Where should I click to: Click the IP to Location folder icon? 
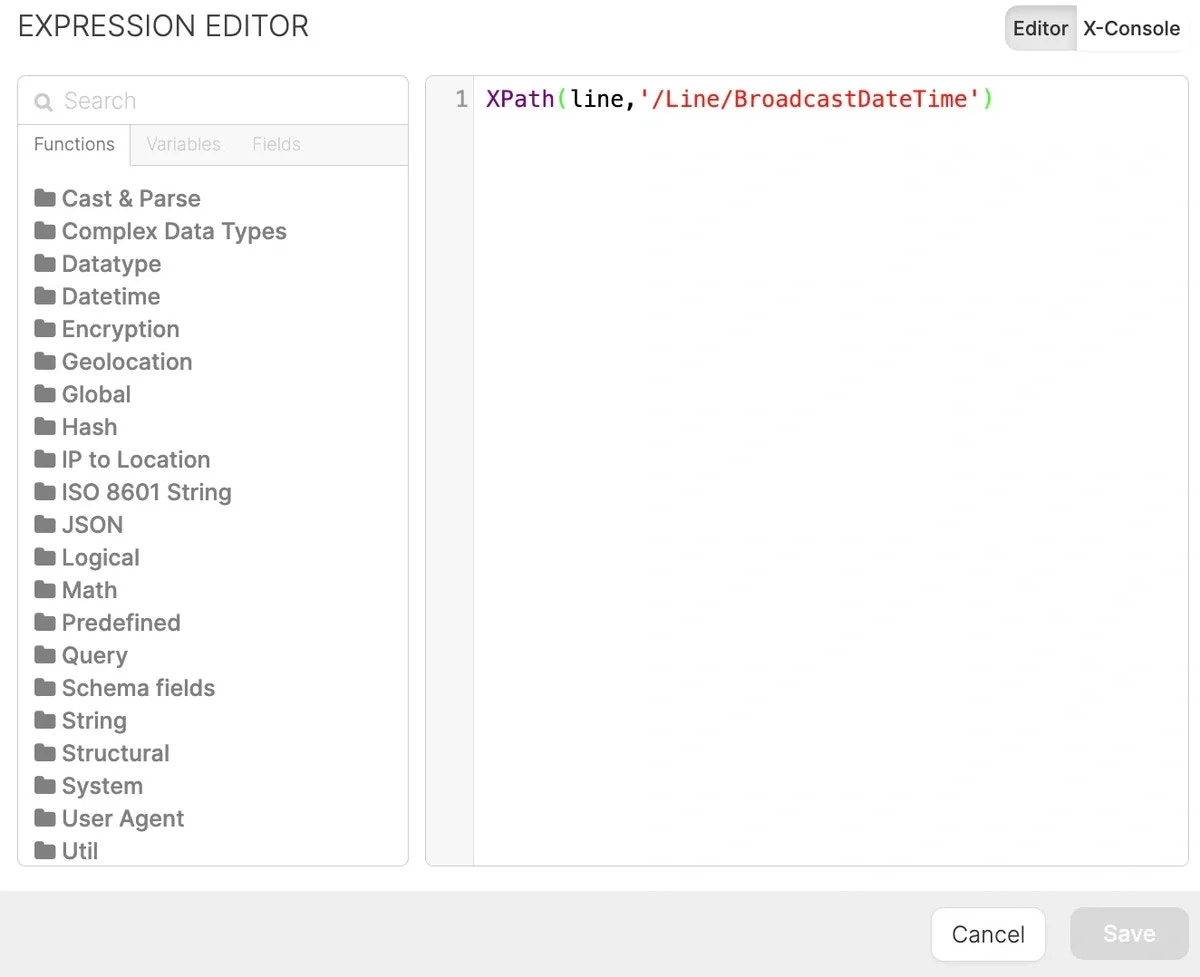[x=44, y=459]
